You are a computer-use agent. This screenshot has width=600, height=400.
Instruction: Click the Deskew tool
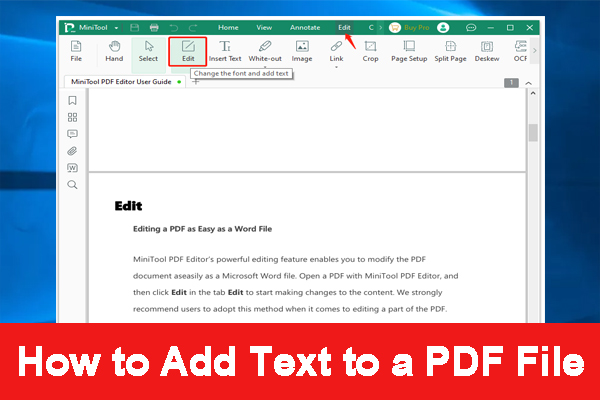[487, 51]
